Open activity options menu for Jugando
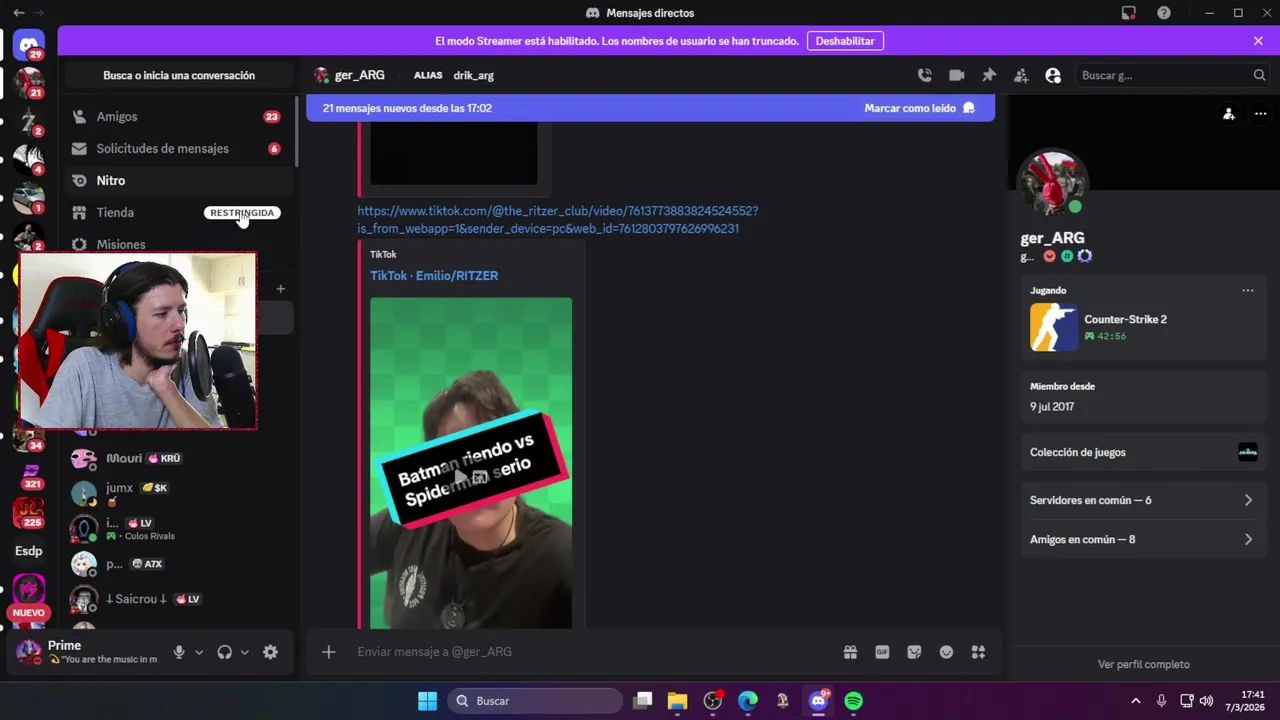 click(x=1248, y=291)
